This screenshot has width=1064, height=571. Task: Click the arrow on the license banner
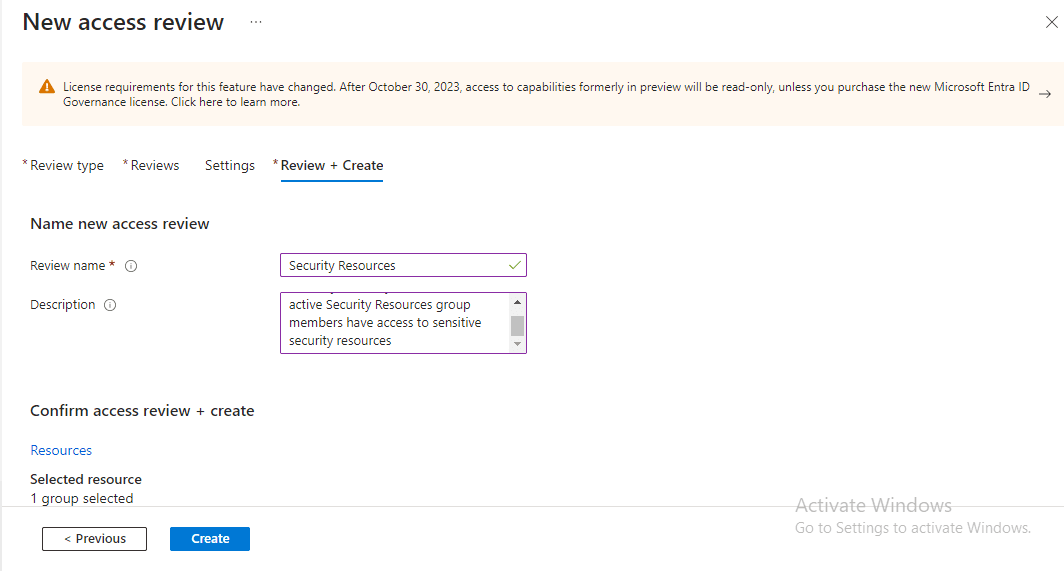pyautogui.click(x=1044, y=94)
